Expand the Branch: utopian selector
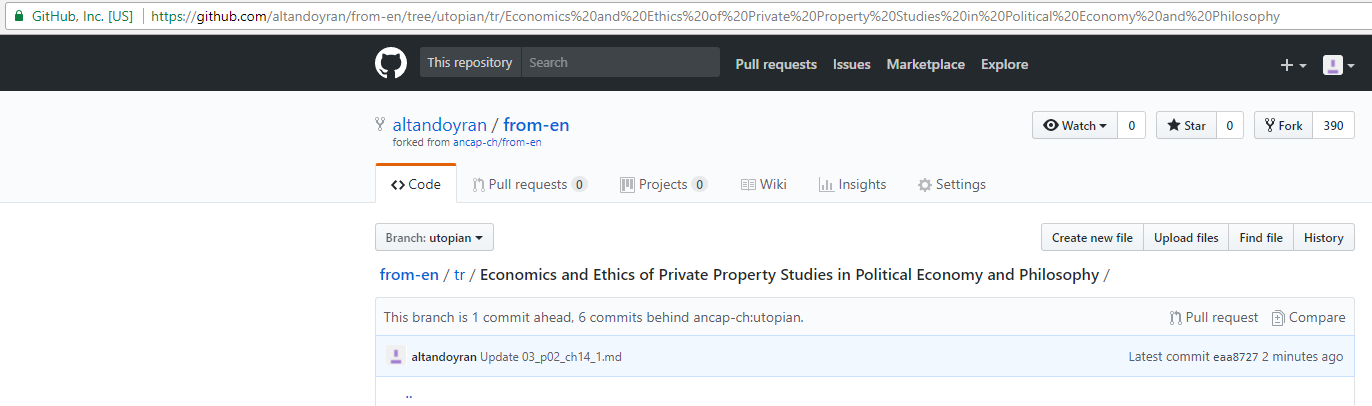Image resolution: width=1372 pixels, height=406 pixels. [x=434, y=238]
